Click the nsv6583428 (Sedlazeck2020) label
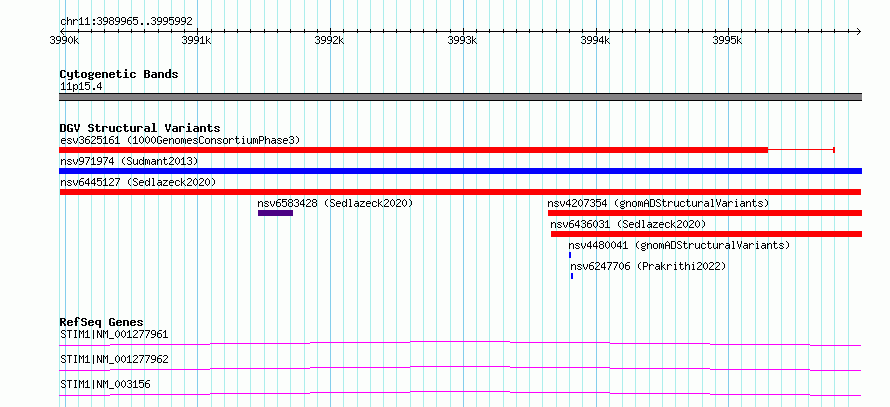Image resolution: width=890 pixels, height=407 pixels. point(335,203)
